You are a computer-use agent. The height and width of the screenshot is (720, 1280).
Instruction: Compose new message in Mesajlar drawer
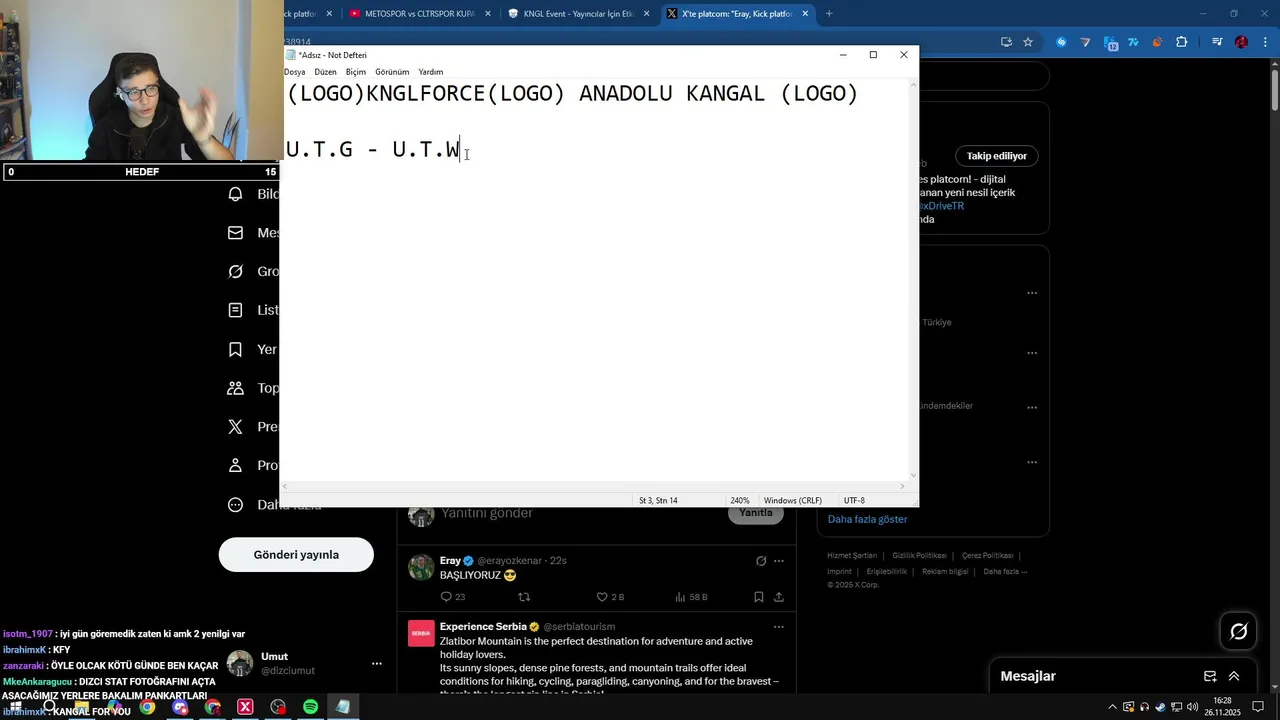coord(1210,676)
